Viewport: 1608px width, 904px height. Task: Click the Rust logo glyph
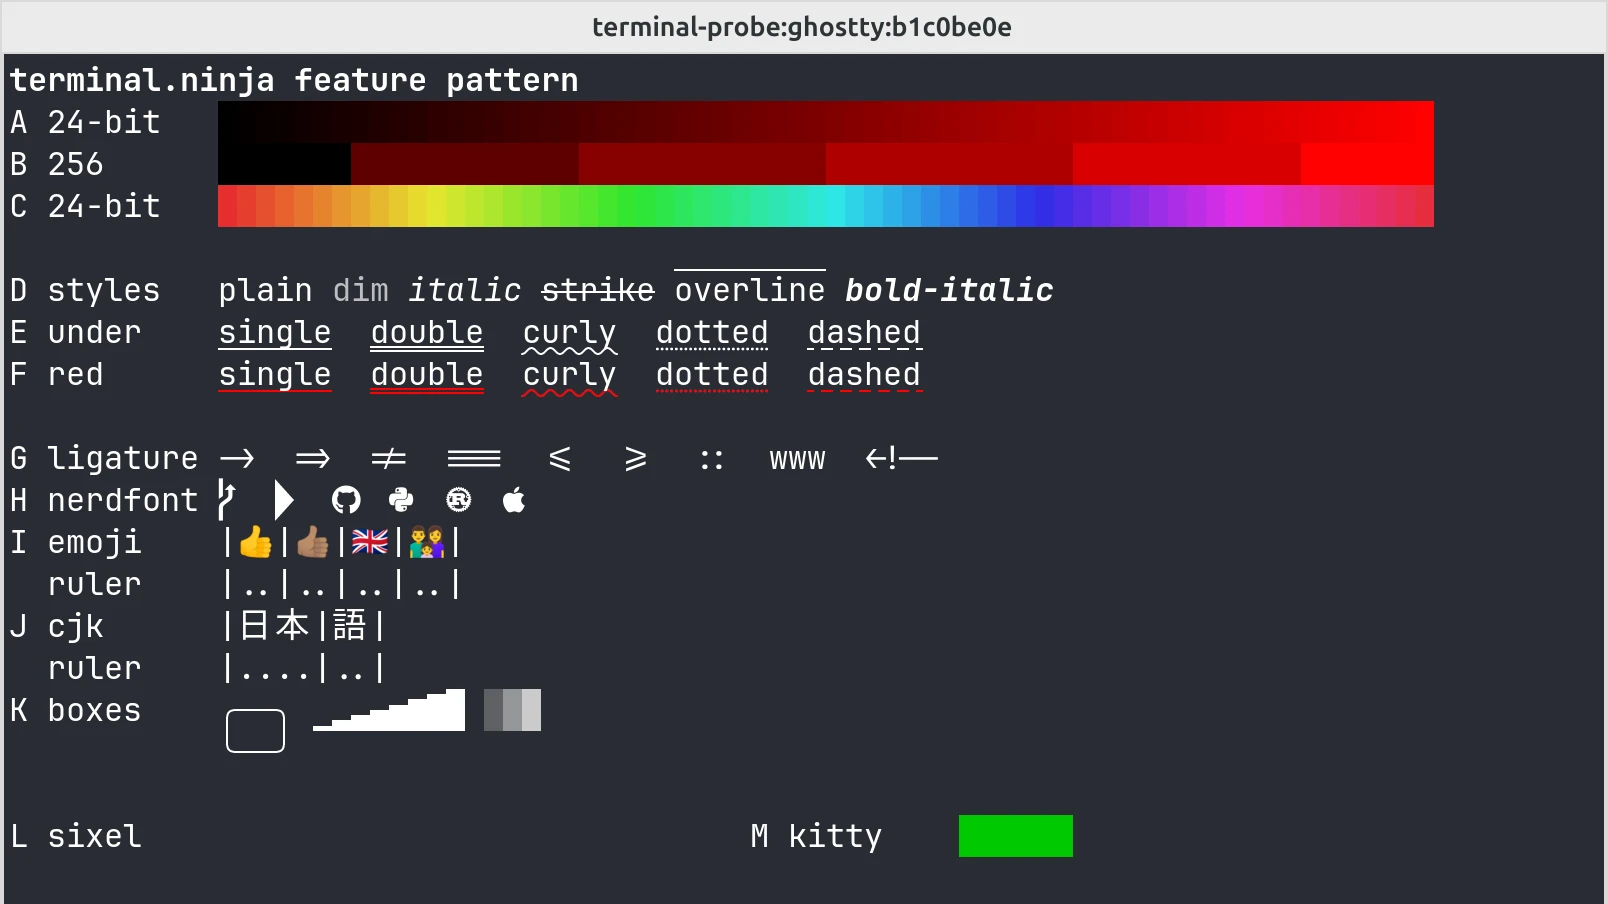pos(458,499)
